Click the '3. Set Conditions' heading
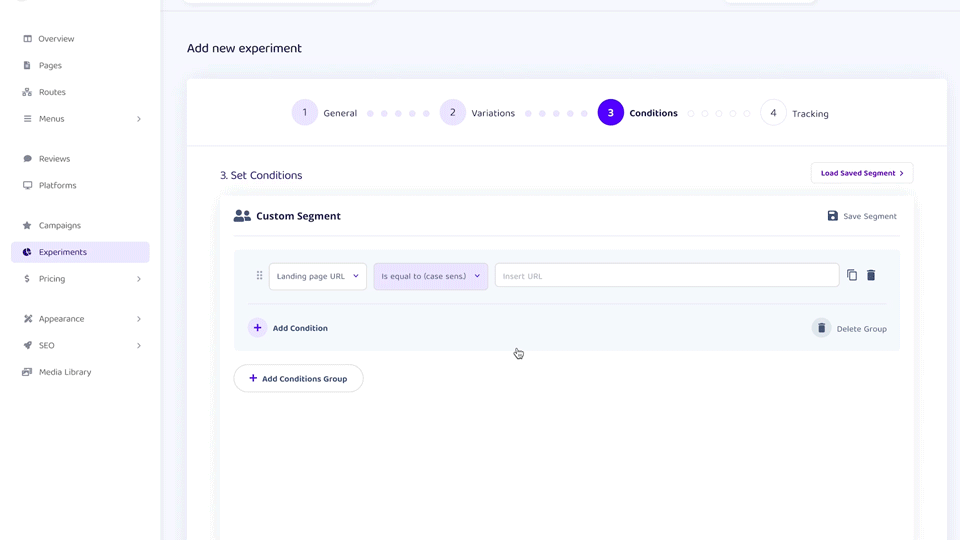 pyautogui.click(x=261, y=175)
